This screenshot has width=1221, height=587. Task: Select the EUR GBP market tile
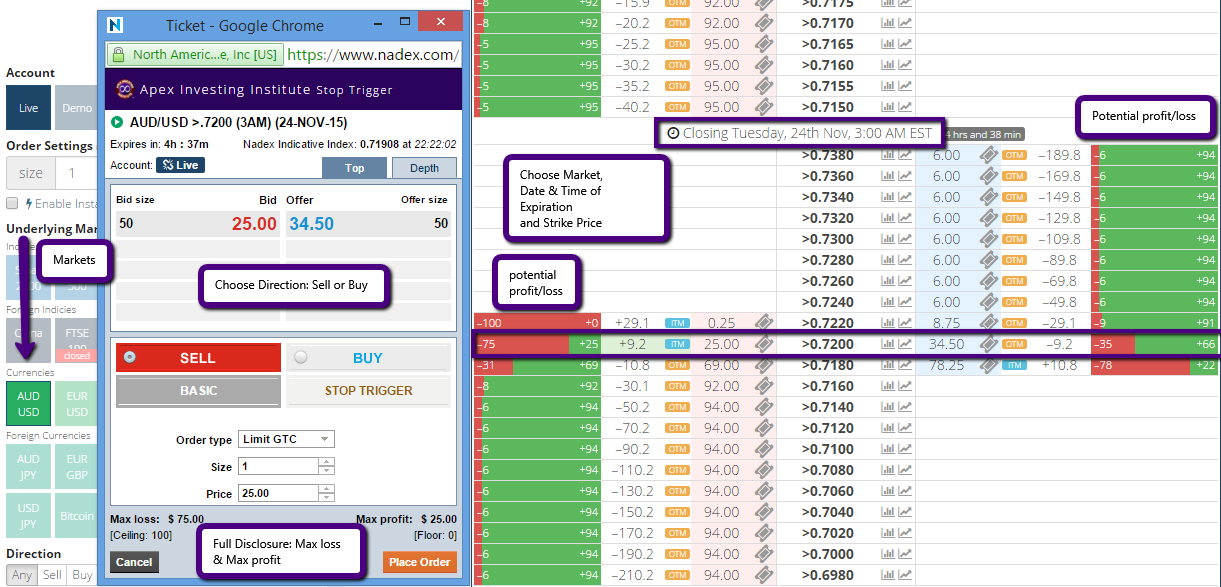point(76,468)
